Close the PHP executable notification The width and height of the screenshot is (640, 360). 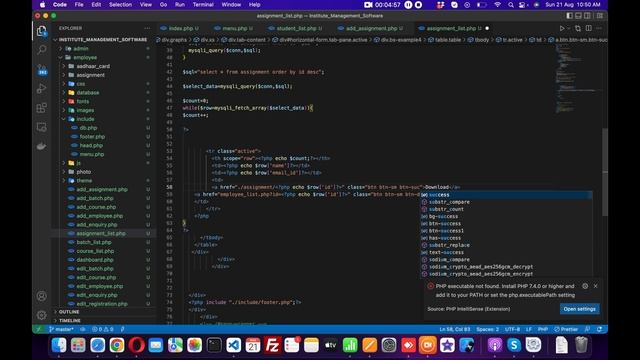point(596,286)
